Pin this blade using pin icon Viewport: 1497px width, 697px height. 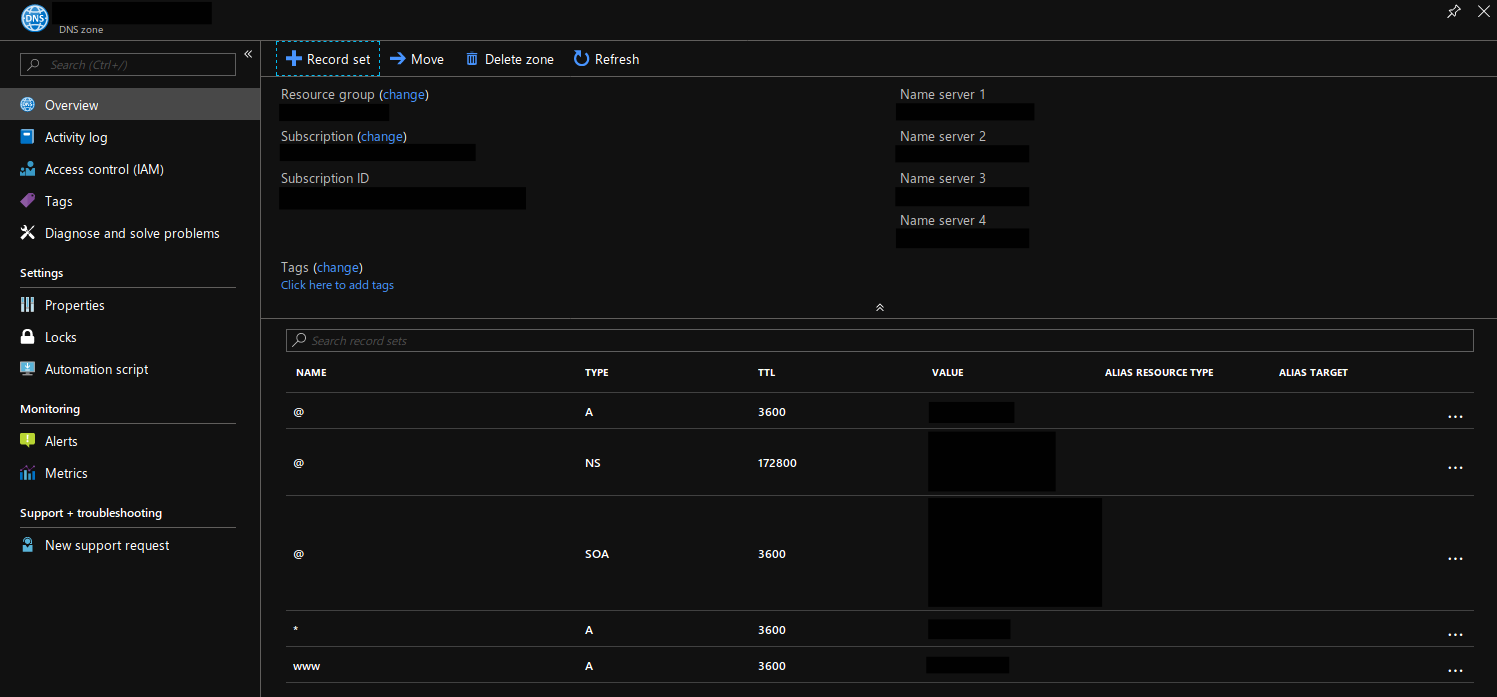1454,11
